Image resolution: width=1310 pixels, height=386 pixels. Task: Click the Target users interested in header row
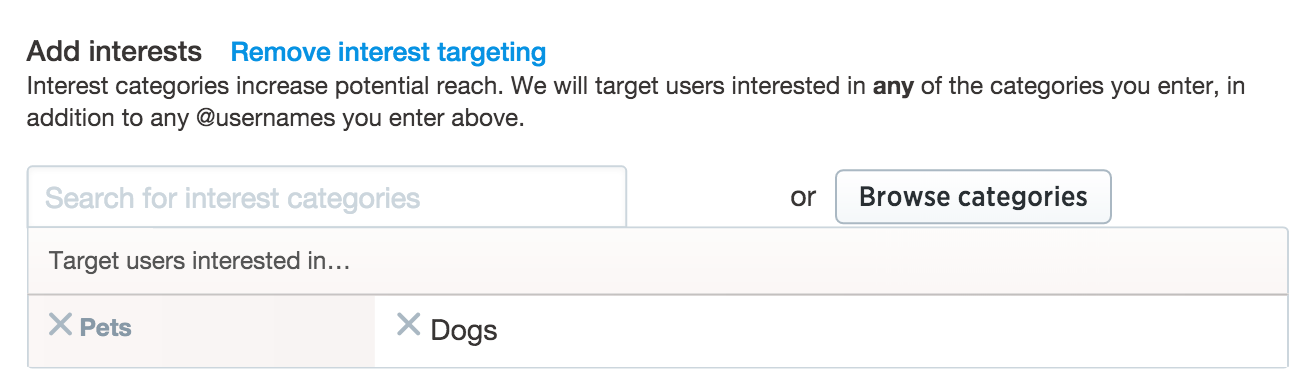658,262
